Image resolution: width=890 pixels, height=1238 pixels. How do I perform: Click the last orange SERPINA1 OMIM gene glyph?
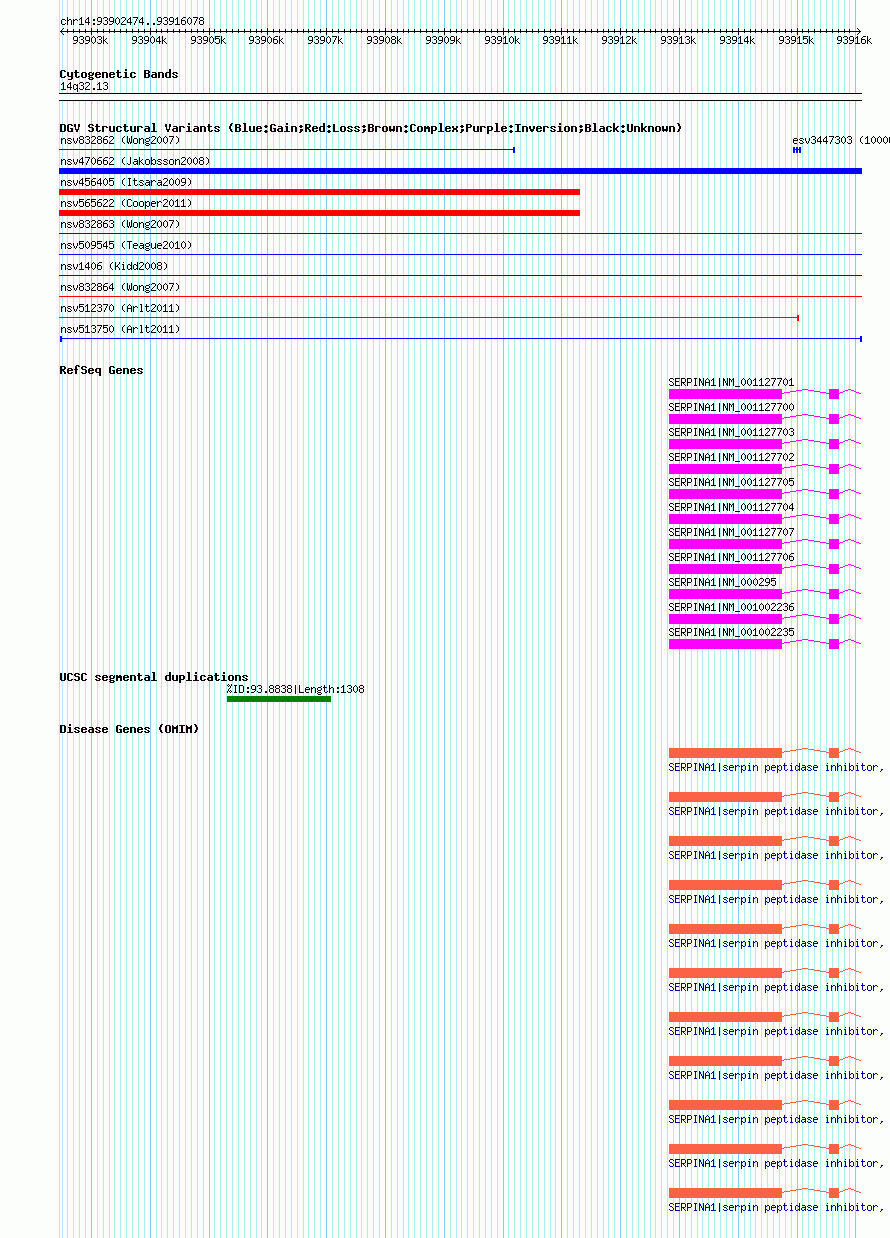point(764,1192)
